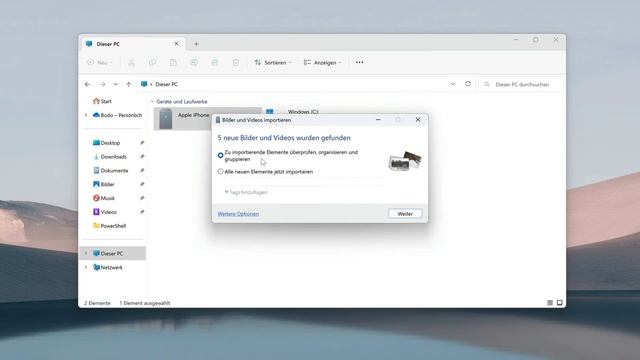Click the Weiter button
This screenshot has height=360, width=640.
[x=405, y=213]
